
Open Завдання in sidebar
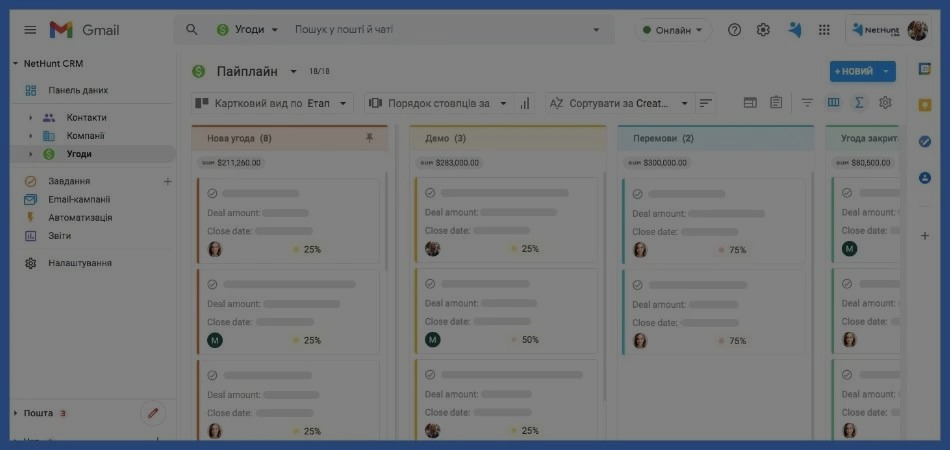point(69,181)
